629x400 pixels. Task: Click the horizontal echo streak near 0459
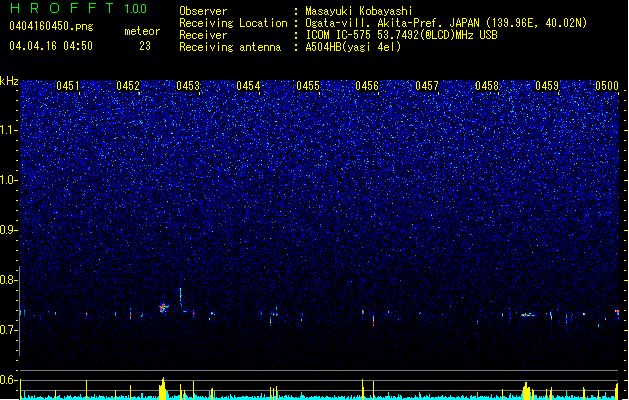(x=529, y=315)
